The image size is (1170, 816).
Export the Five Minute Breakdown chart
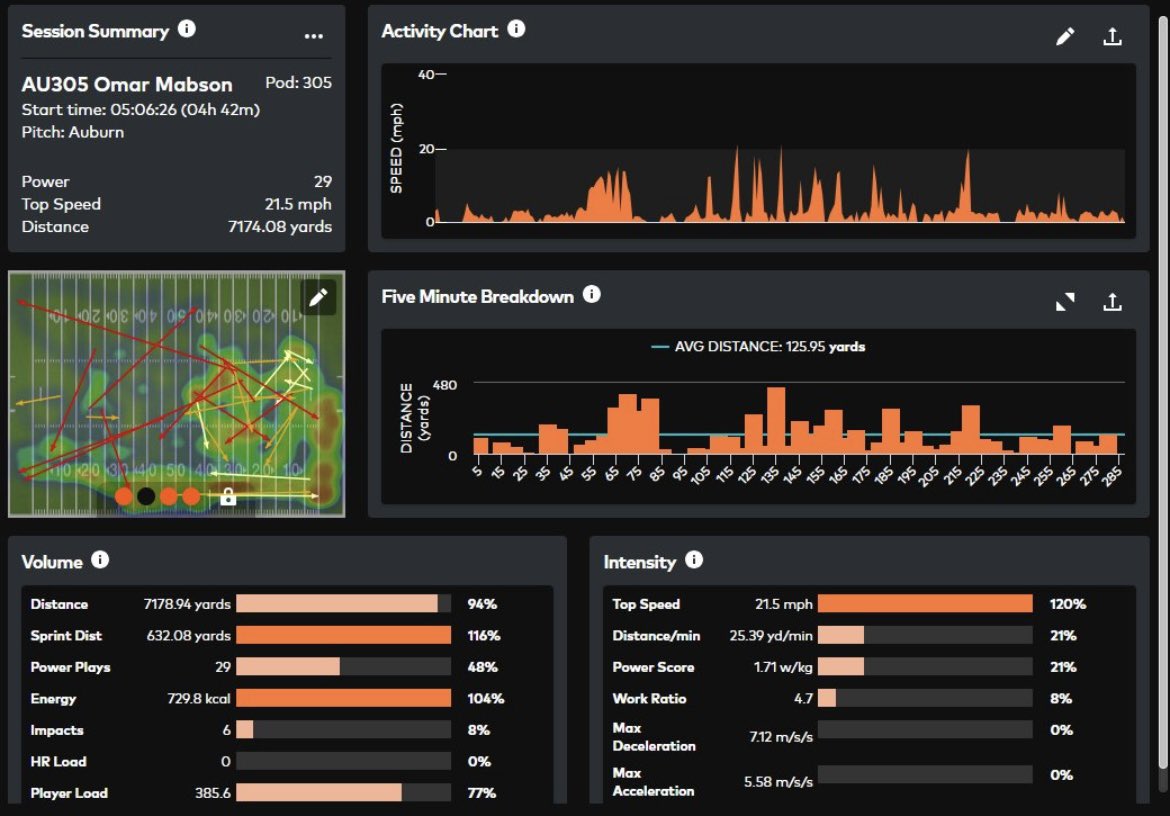point(1113,301)
